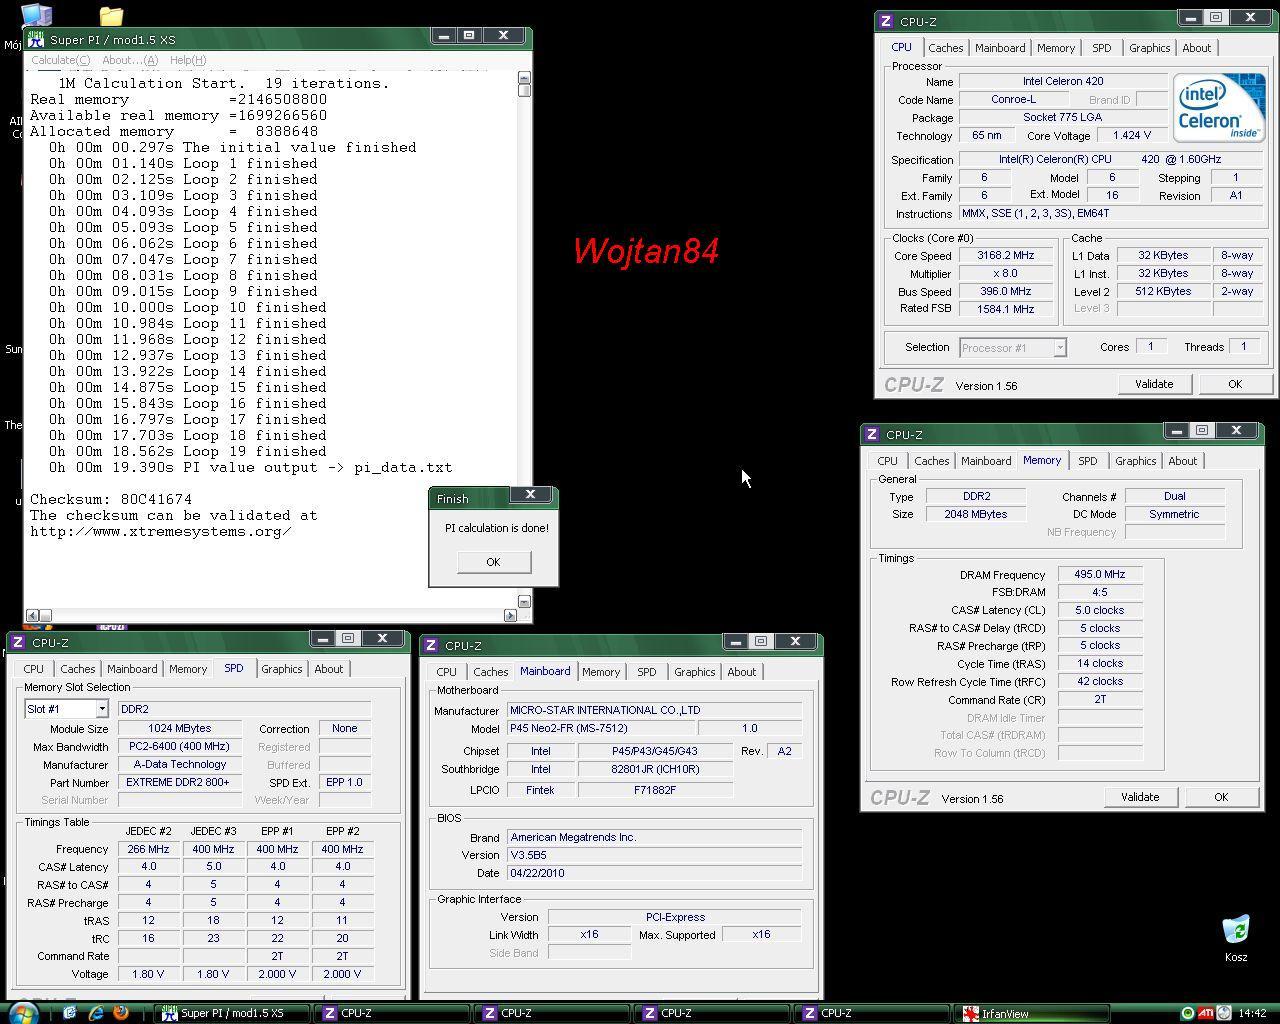This screenshot has height=1024, width=1280.
Task: Open Graphics tab in Motherboard info window
Action: pos(694,672)
